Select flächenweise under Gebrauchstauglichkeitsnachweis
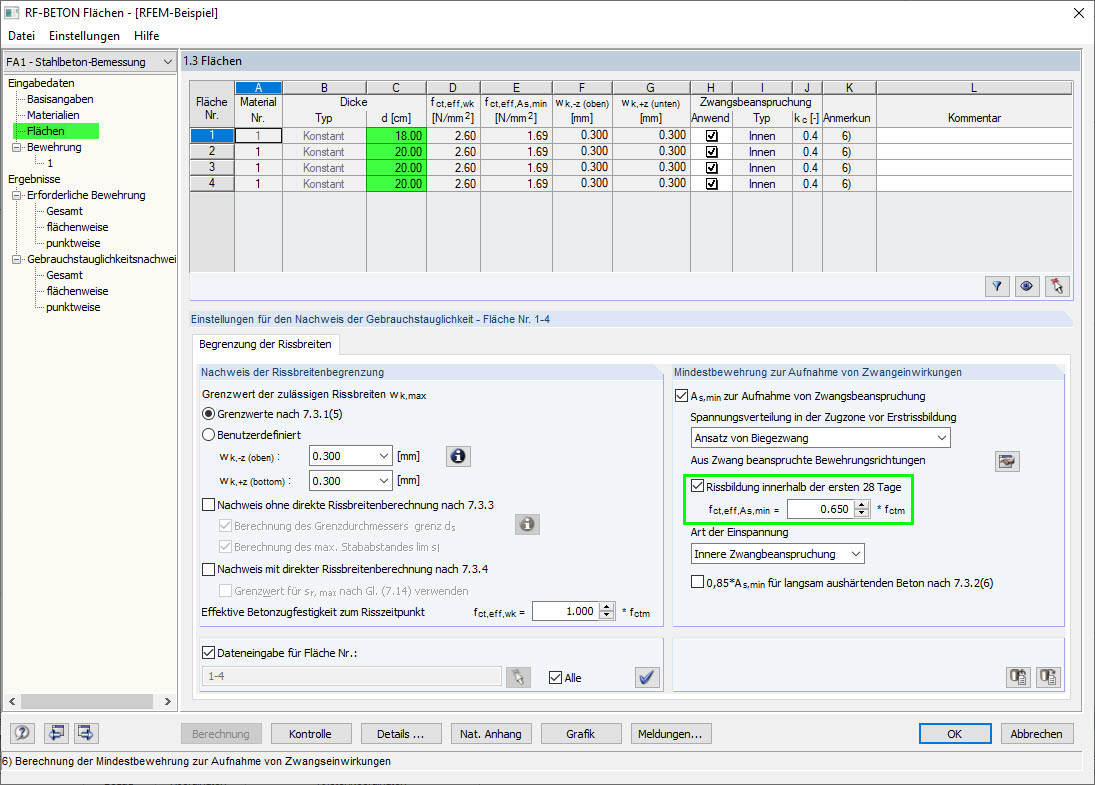Viewport: 1095px width, 785px height. (77, 291)
